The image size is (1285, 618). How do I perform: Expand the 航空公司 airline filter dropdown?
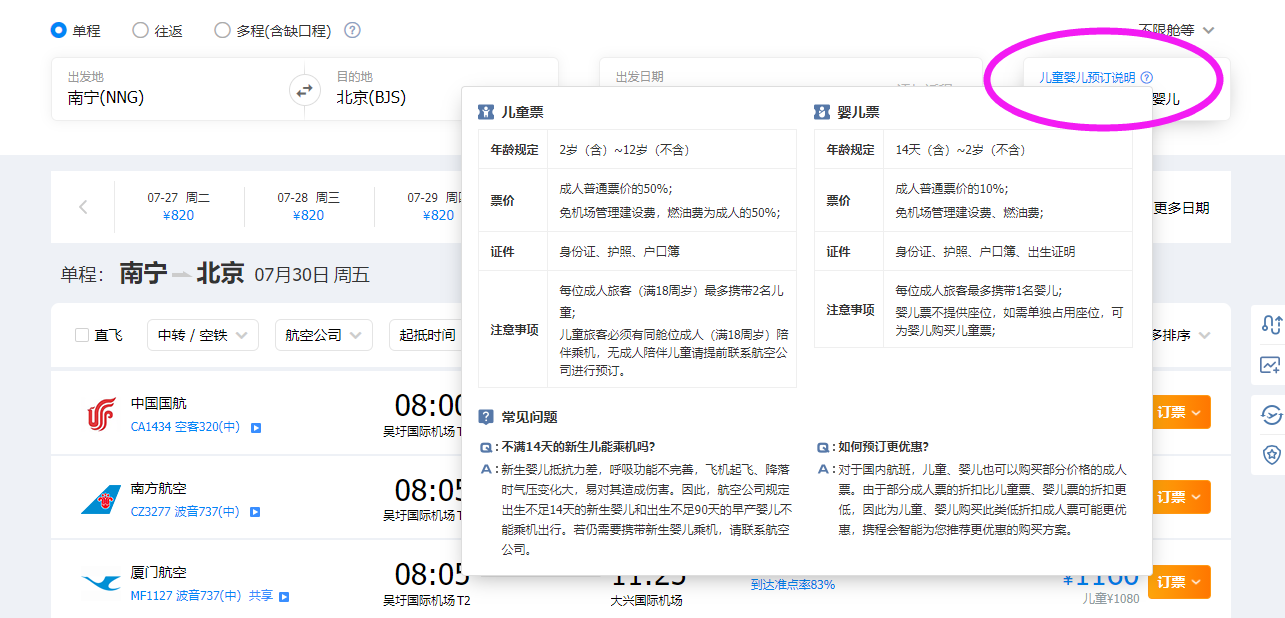tap(324, 335)
